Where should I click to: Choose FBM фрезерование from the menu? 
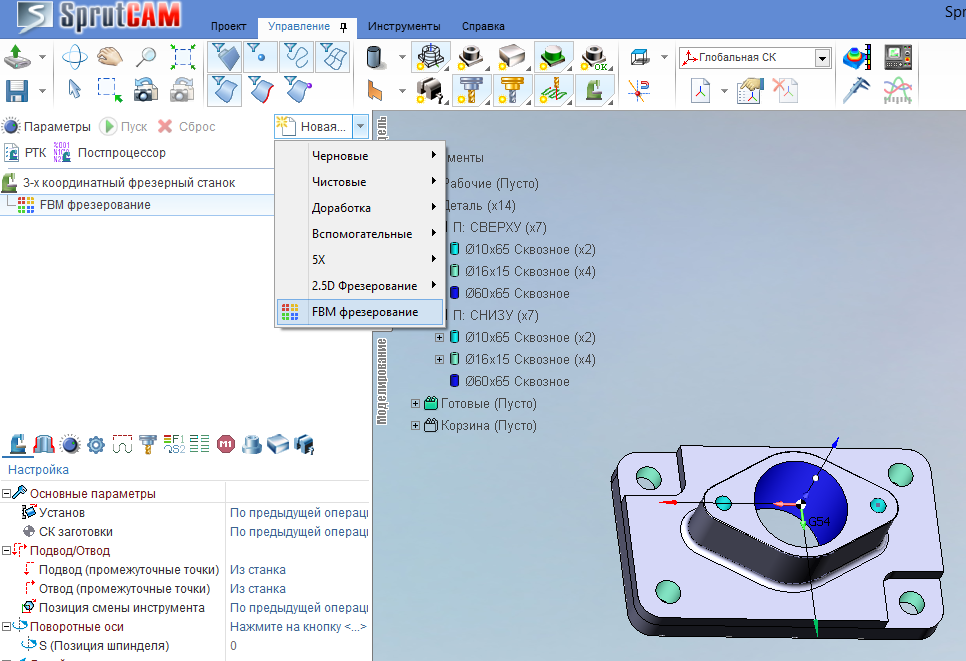tap(360, 312)
